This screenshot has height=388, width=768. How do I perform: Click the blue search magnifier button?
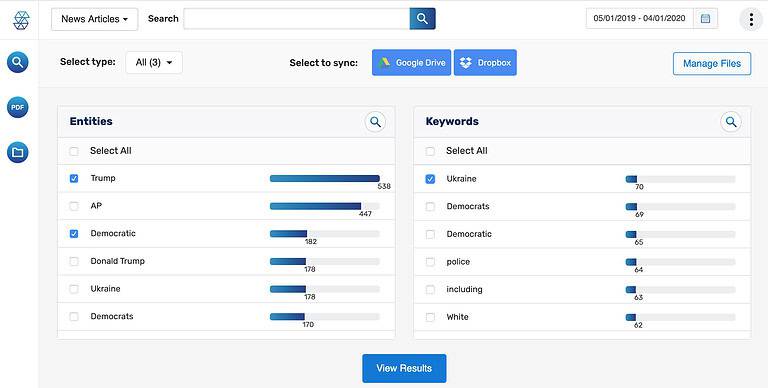422,19
